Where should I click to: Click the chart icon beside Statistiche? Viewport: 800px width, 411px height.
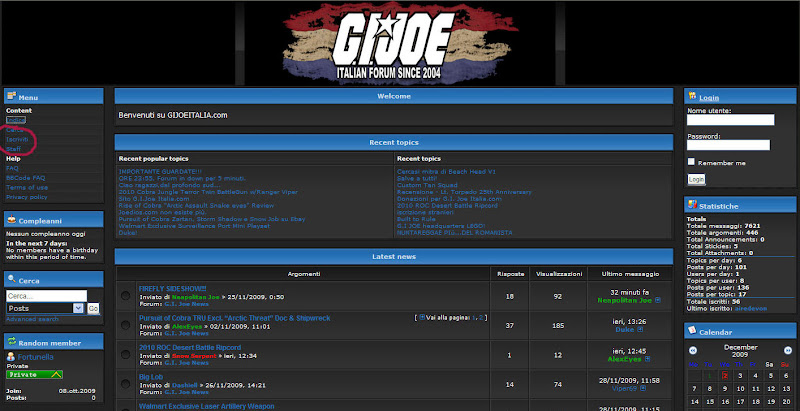point(692,205)
